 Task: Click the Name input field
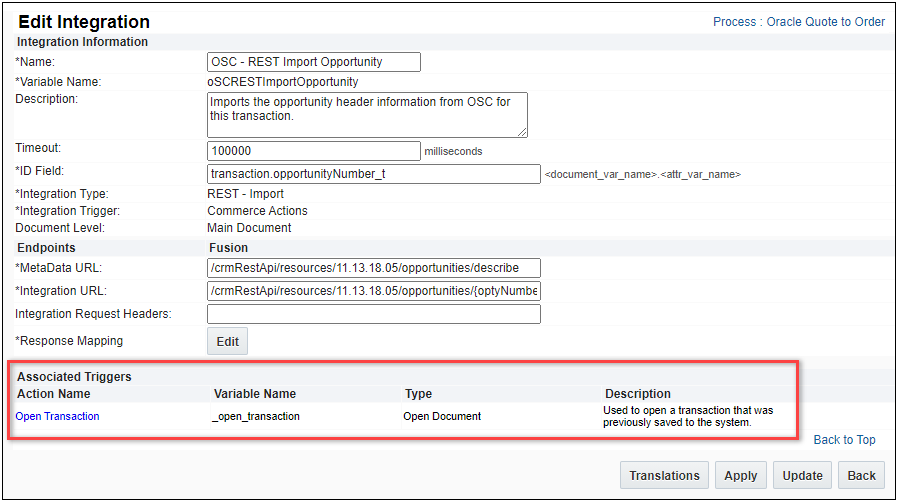click(x=313, y=62)
